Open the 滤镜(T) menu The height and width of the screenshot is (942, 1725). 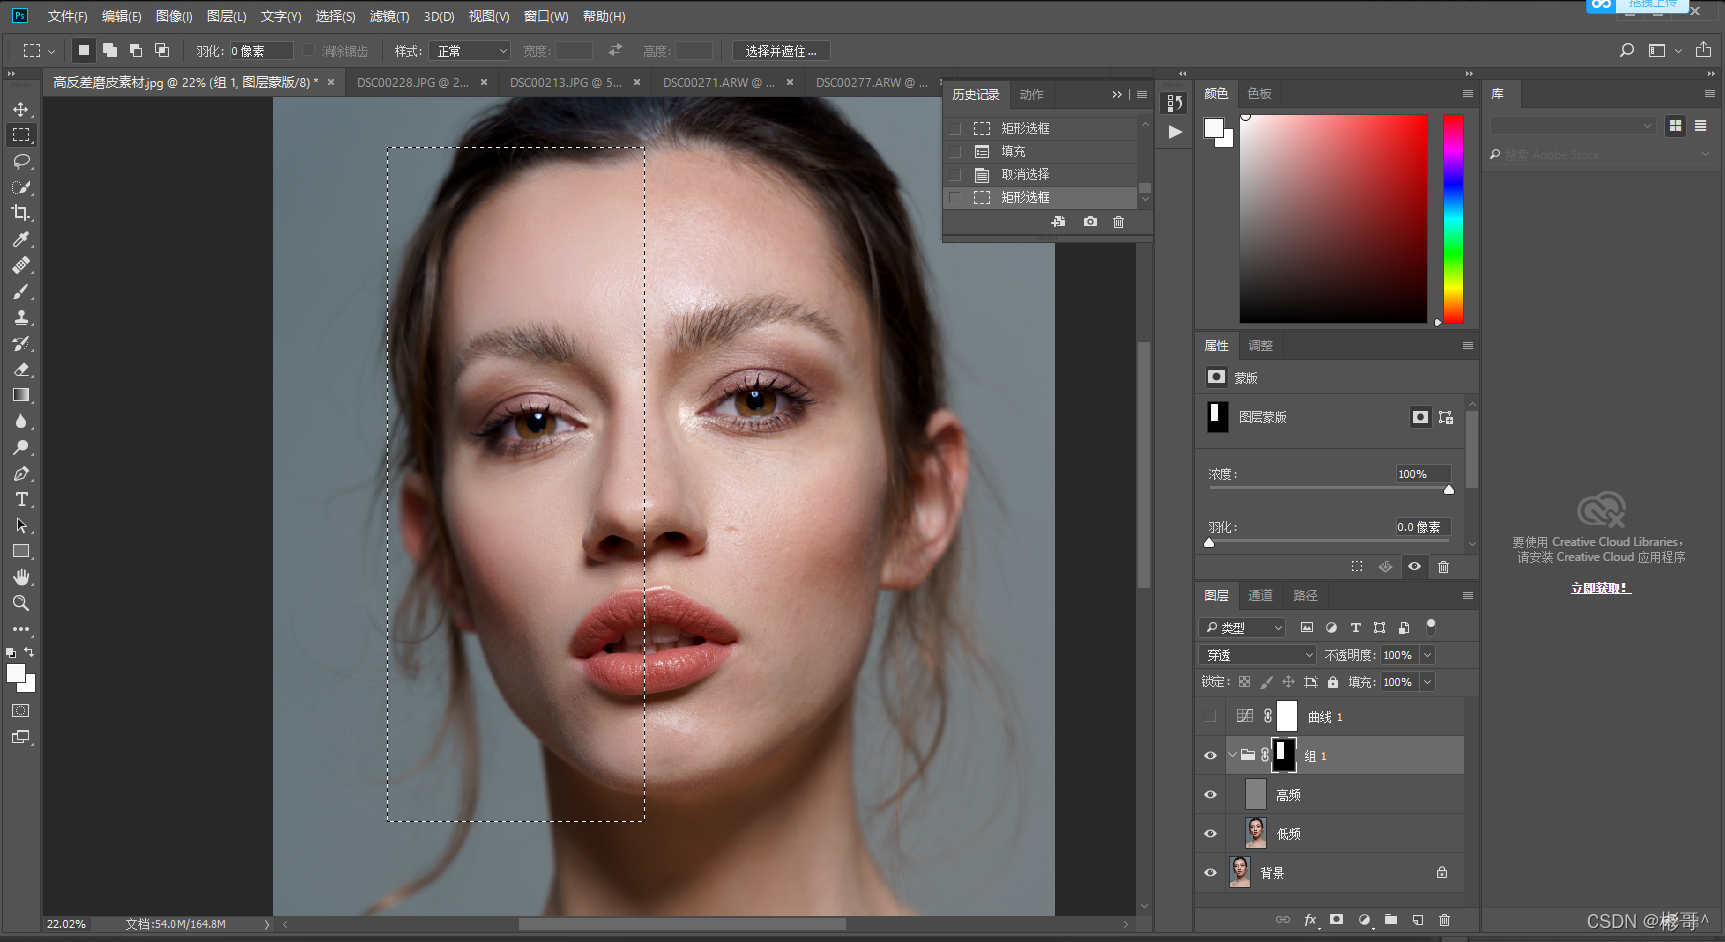(389, 16)
